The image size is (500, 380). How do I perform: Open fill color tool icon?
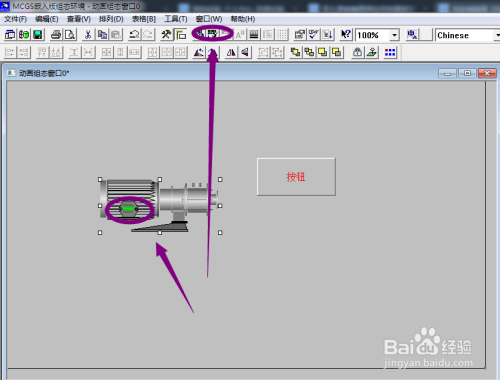coord(199,34)
